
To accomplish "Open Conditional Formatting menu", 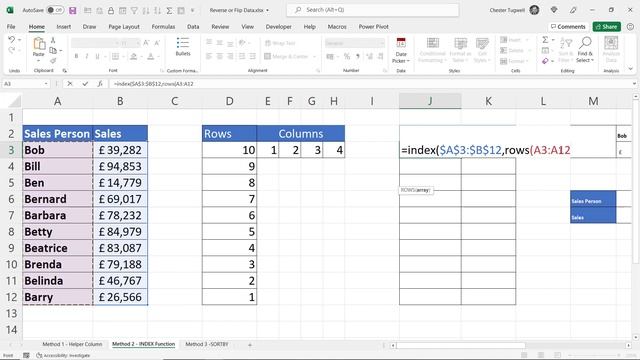I will tap(432, 50).
